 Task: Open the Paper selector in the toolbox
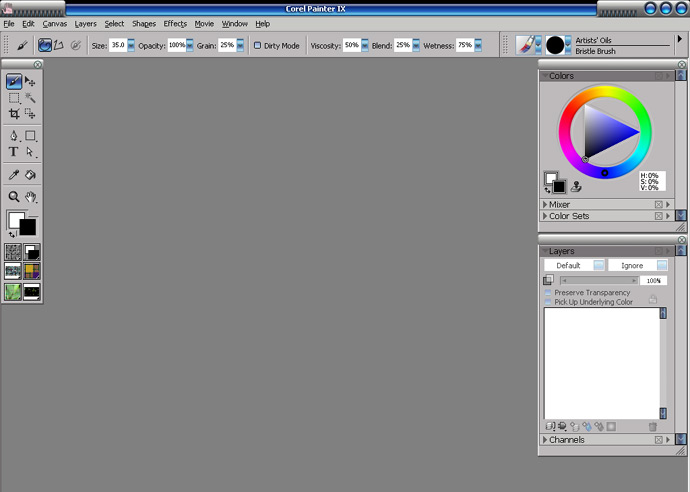[x=13, y=252]
